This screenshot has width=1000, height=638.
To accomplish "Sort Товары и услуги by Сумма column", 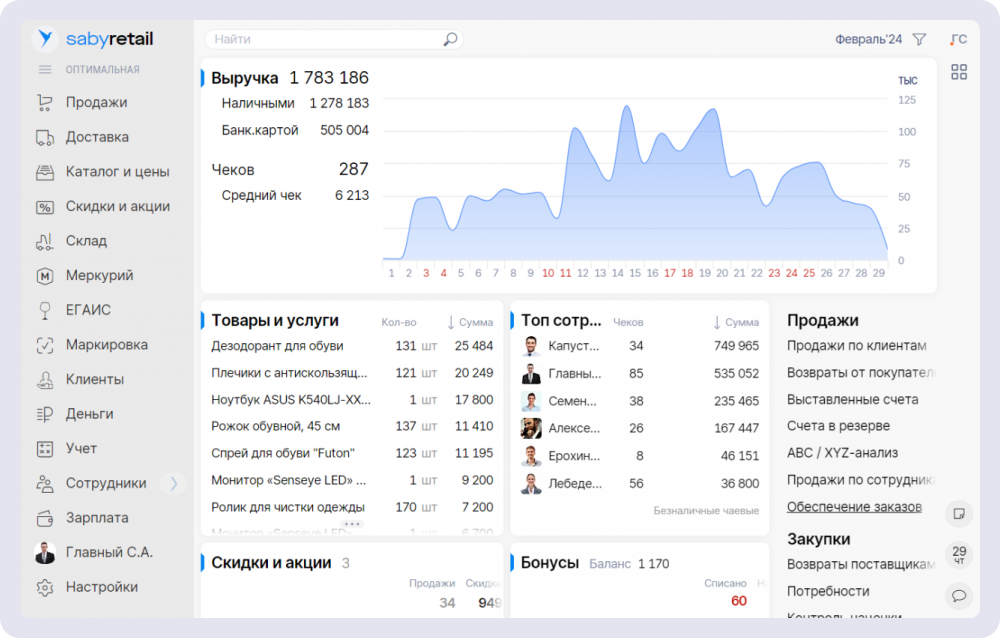I will pos(470,322).
